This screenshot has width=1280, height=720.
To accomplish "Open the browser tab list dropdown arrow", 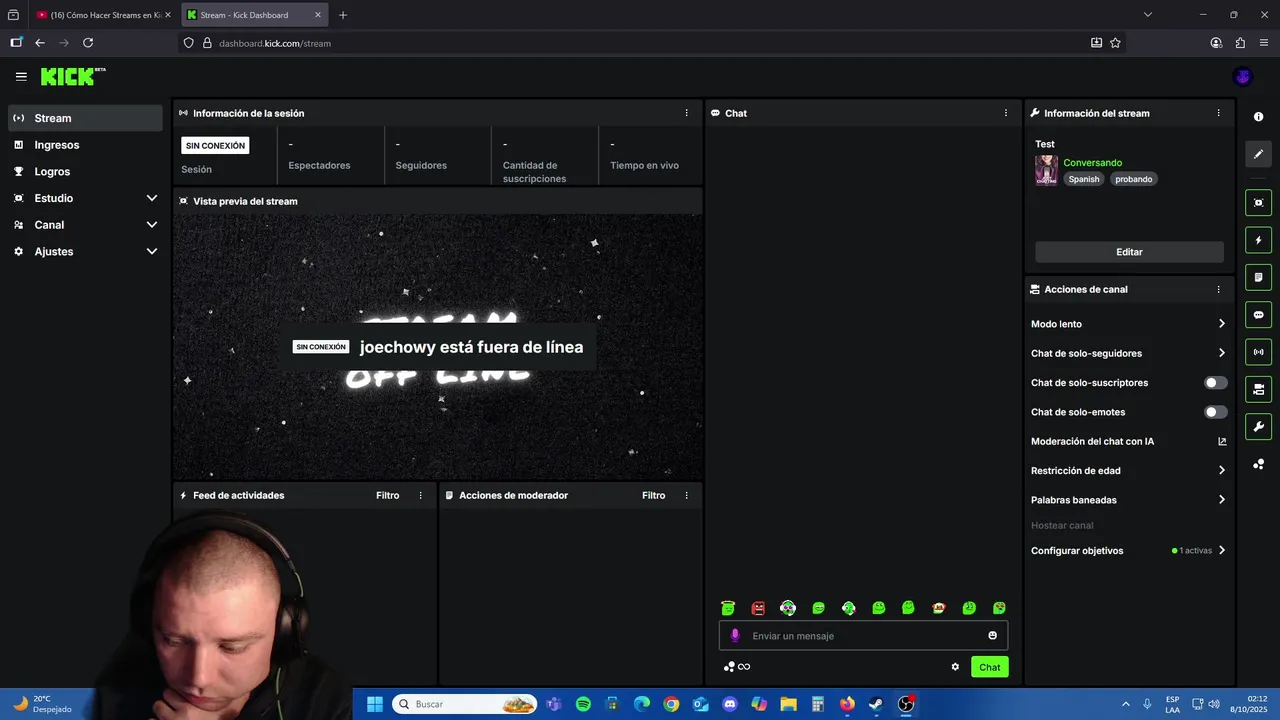I will [1148, 15].
